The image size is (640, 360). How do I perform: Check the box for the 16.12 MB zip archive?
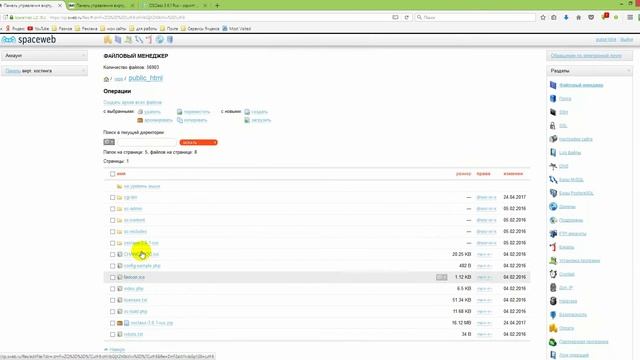coord(112,323)
